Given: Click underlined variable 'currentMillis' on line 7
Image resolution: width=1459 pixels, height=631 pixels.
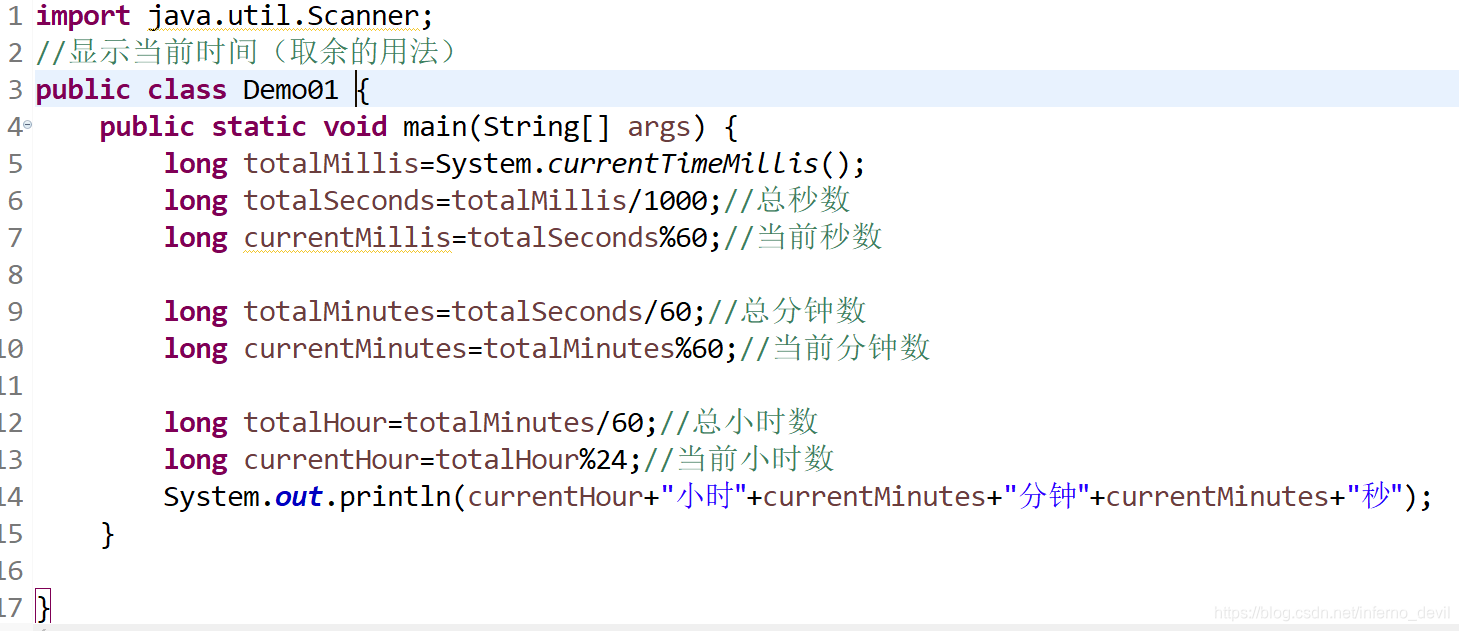Looking at the screenshot, I should (x=347, y=238).
